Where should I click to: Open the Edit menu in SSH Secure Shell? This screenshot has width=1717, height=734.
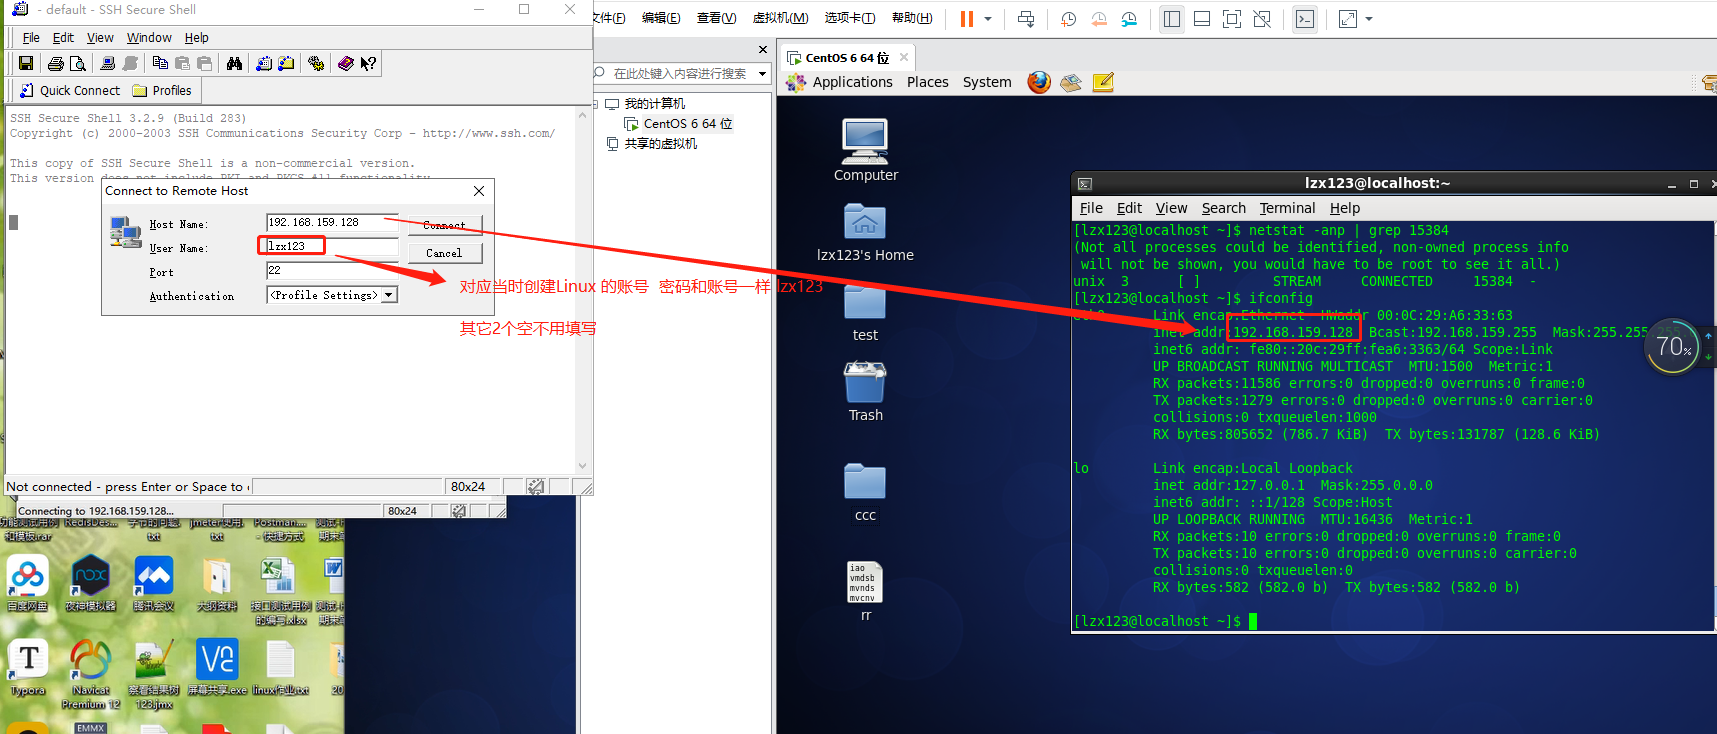tap(63, 37)
